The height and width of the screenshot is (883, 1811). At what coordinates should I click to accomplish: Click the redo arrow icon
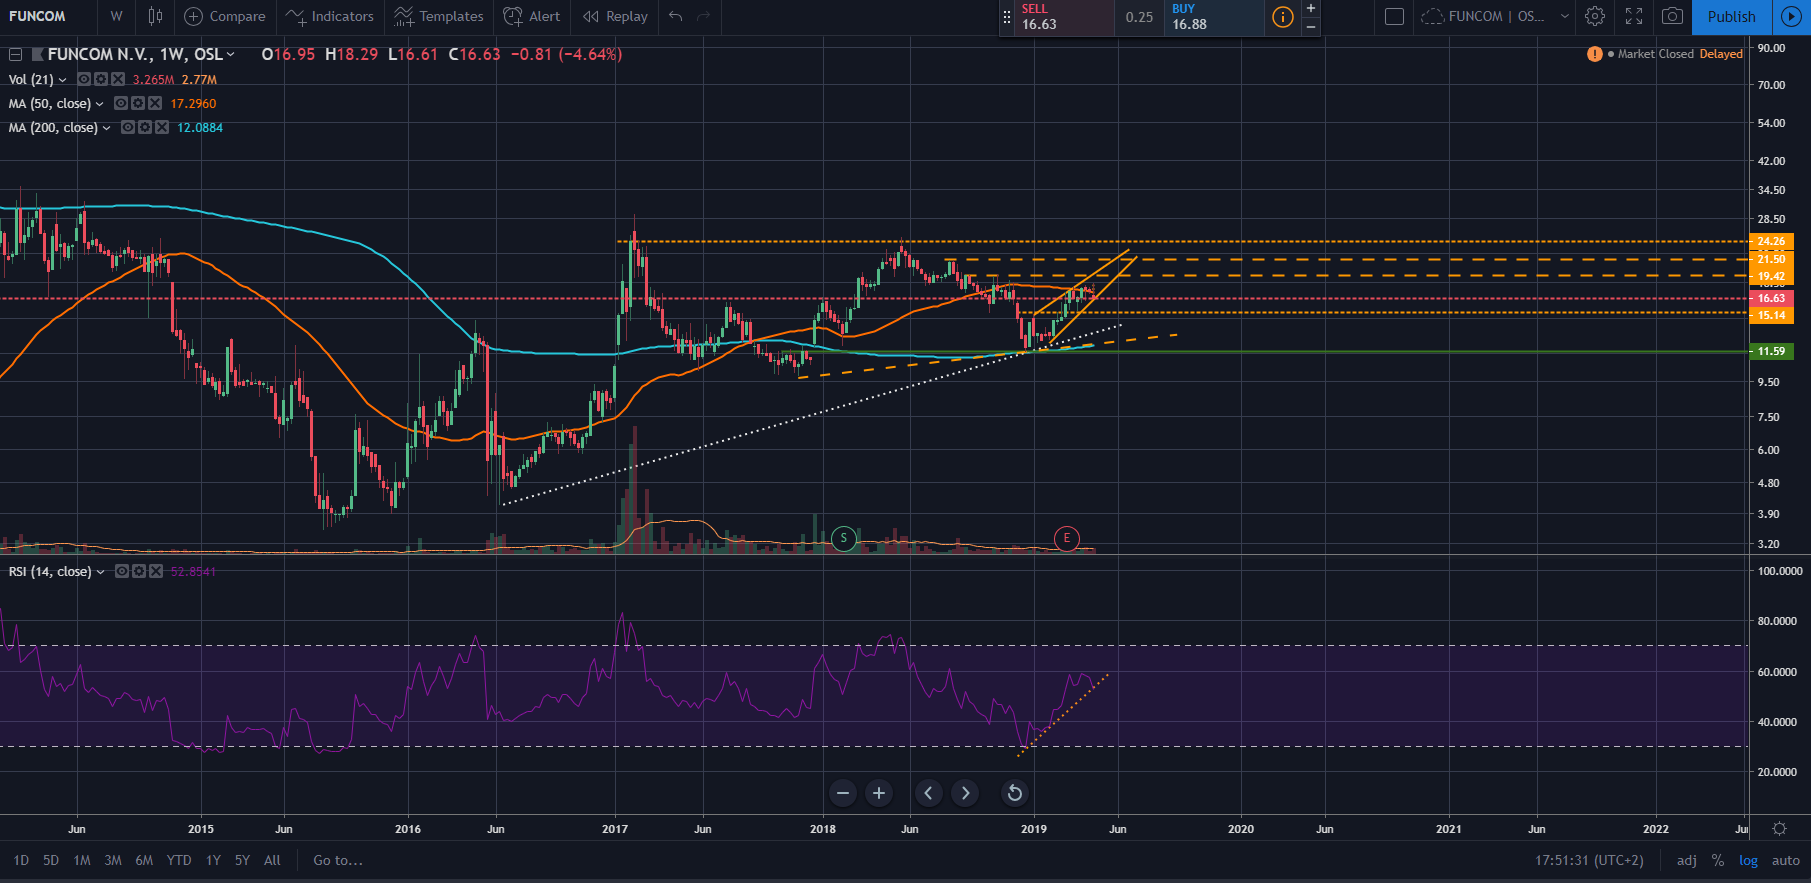coord(704,16)
